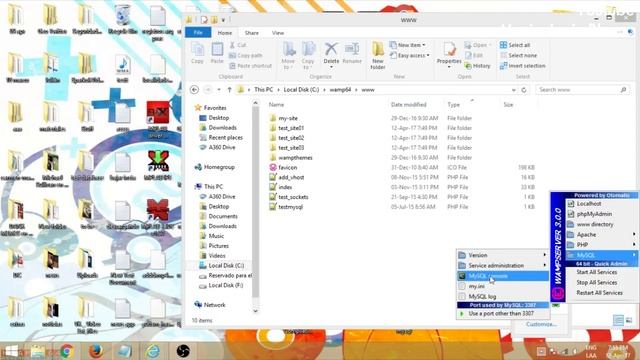Select Network in navigation pane
This screenshot has height=360, width=640.
pyautogui.click(x=214, y=305)
